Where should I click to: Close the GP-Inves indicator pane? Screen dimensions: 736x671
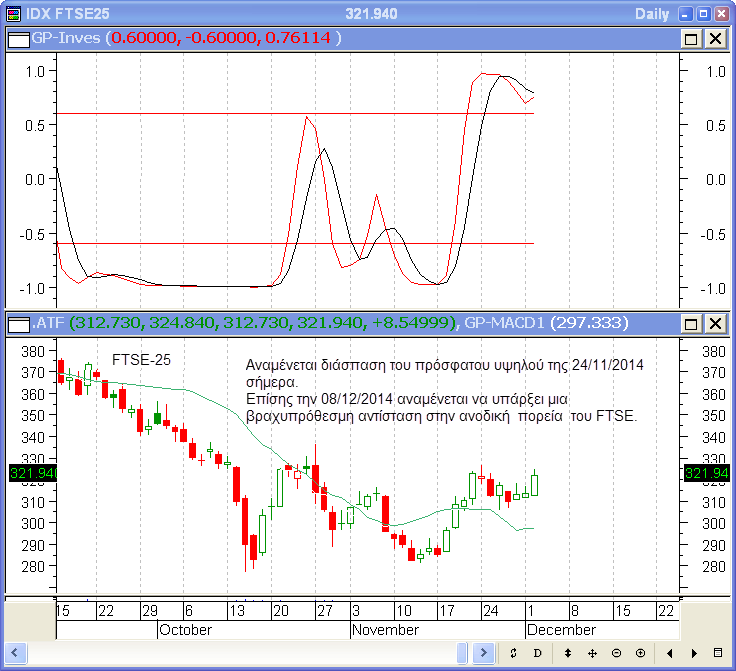pos(715,38)
